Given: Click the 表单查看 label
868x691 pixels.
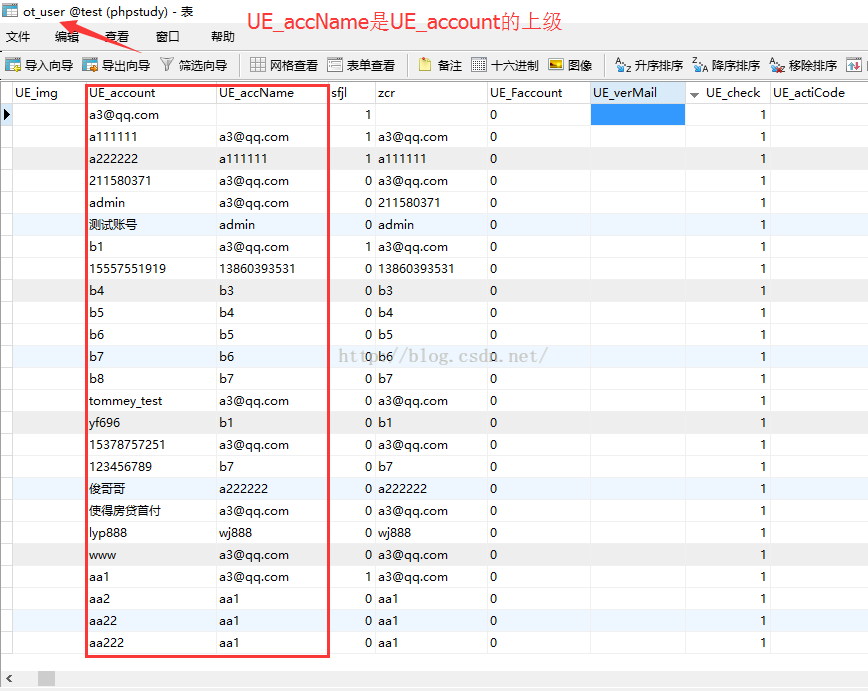Looking at the screenshot, I should 370,65.
